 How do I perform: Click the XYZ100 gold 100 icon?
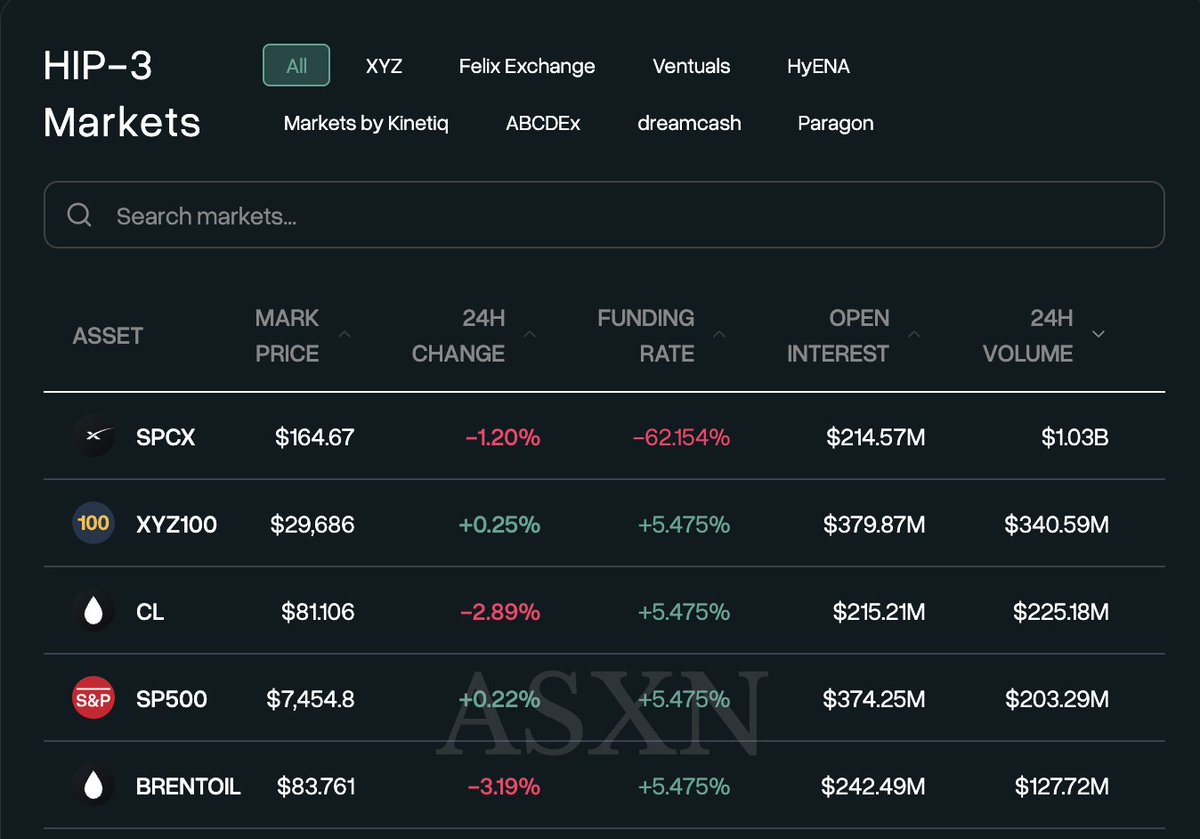click(x=94, y=524)
